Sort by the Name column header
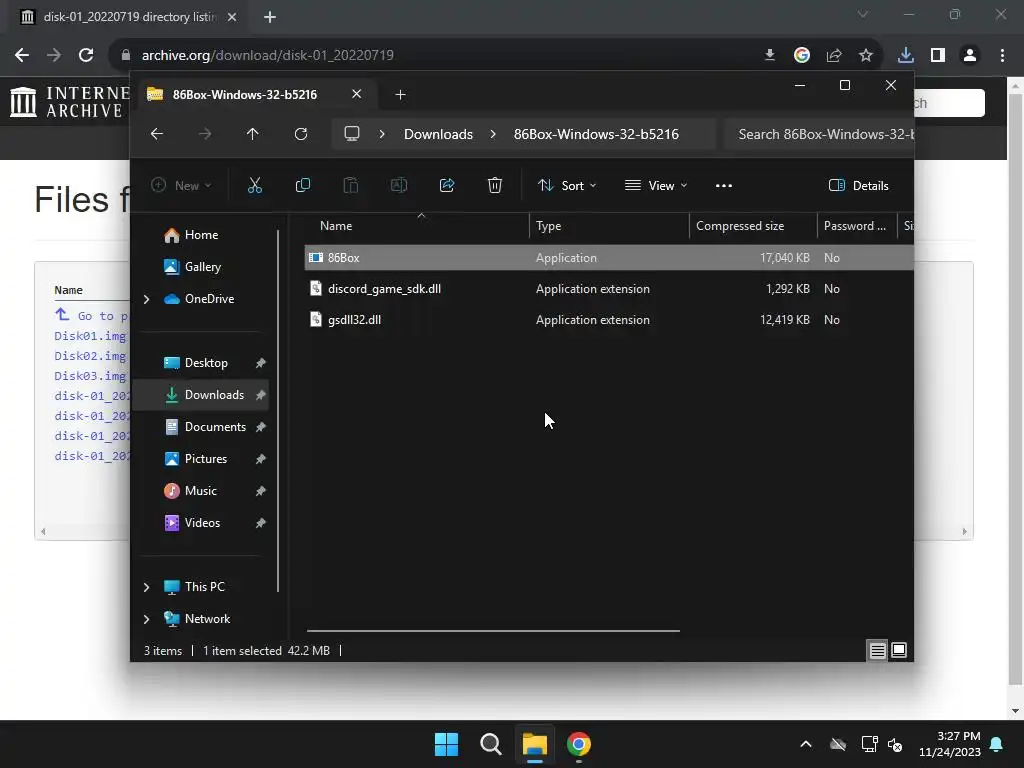The width and height of the screenshot is (1024, 768). (x=418, y=226)
